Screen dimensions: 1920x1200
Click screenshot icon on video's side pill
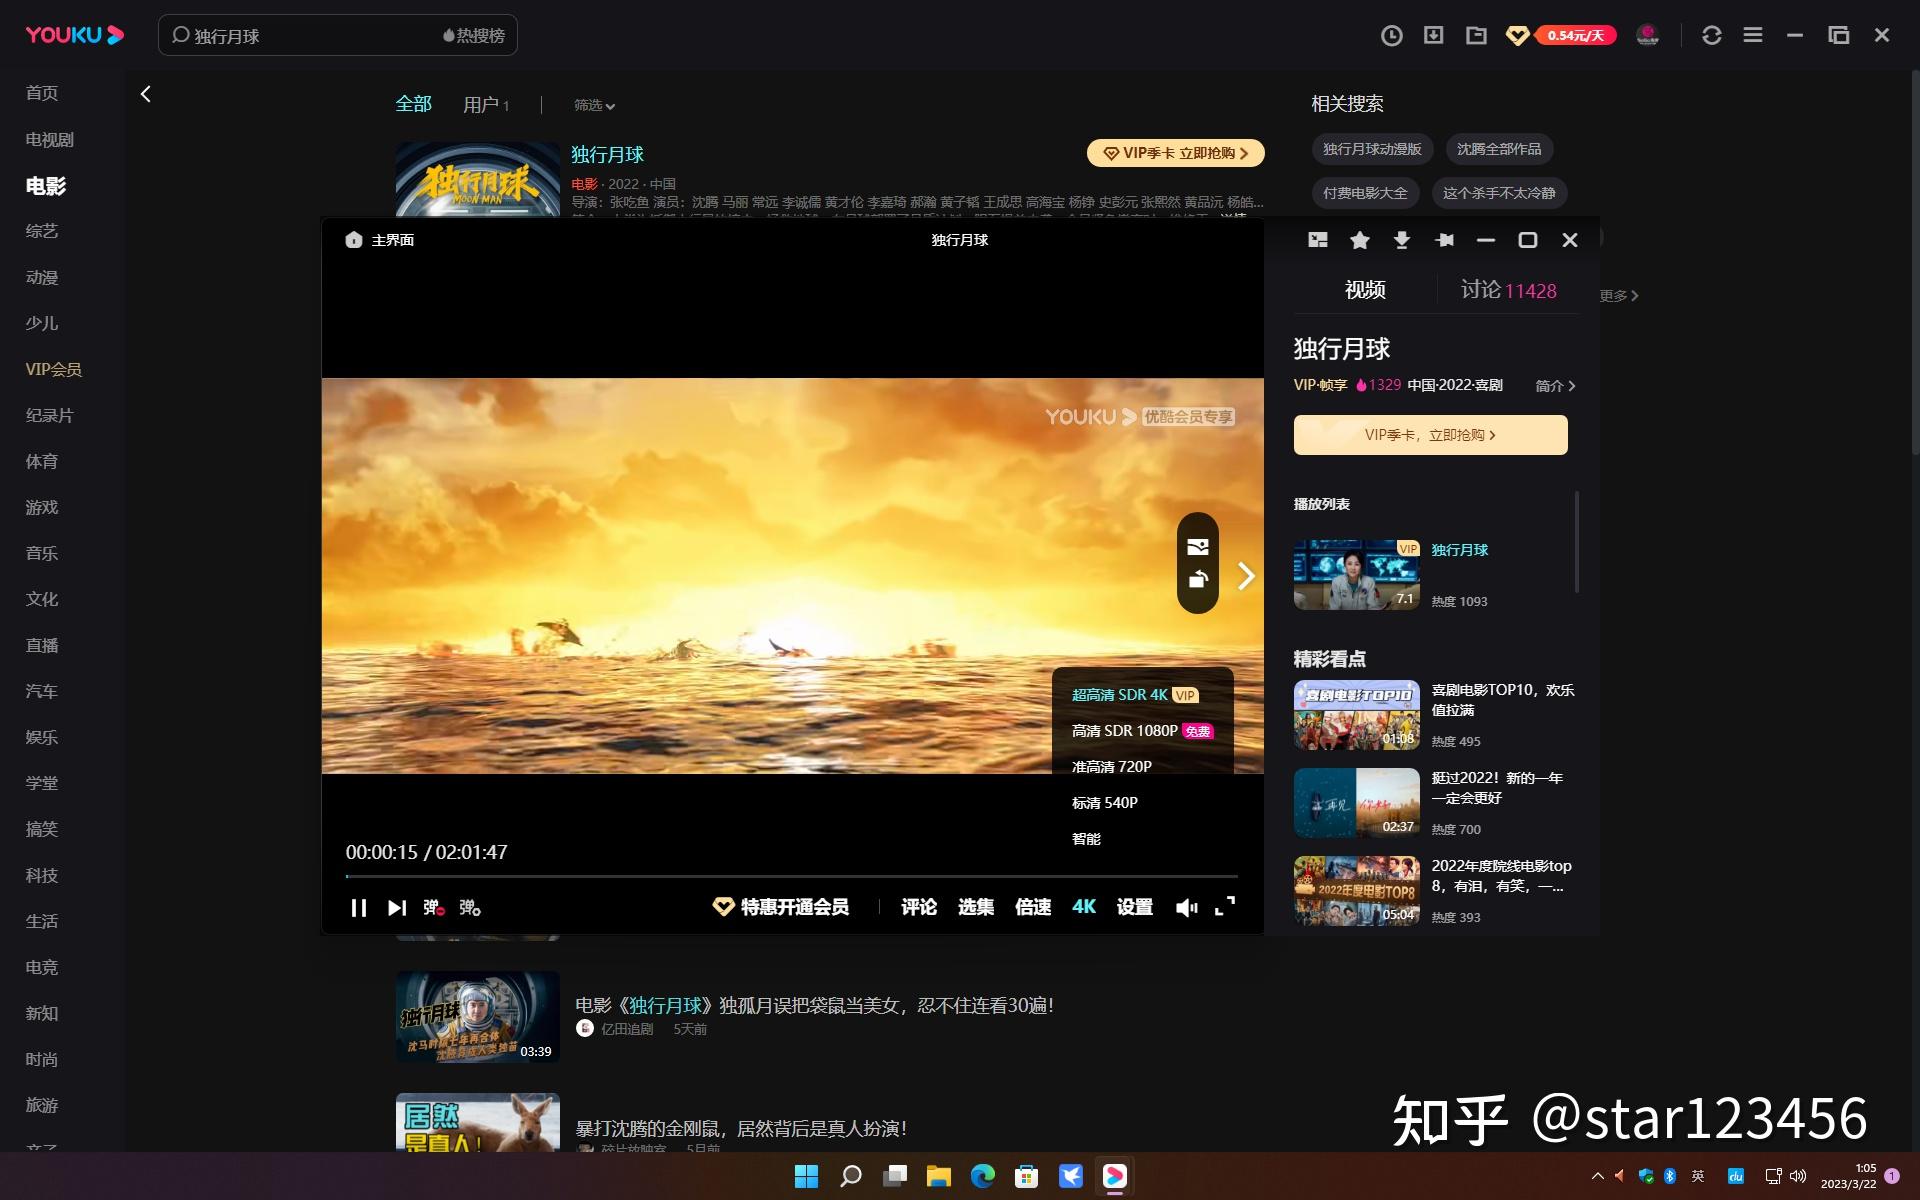[x=1198, y=547]
